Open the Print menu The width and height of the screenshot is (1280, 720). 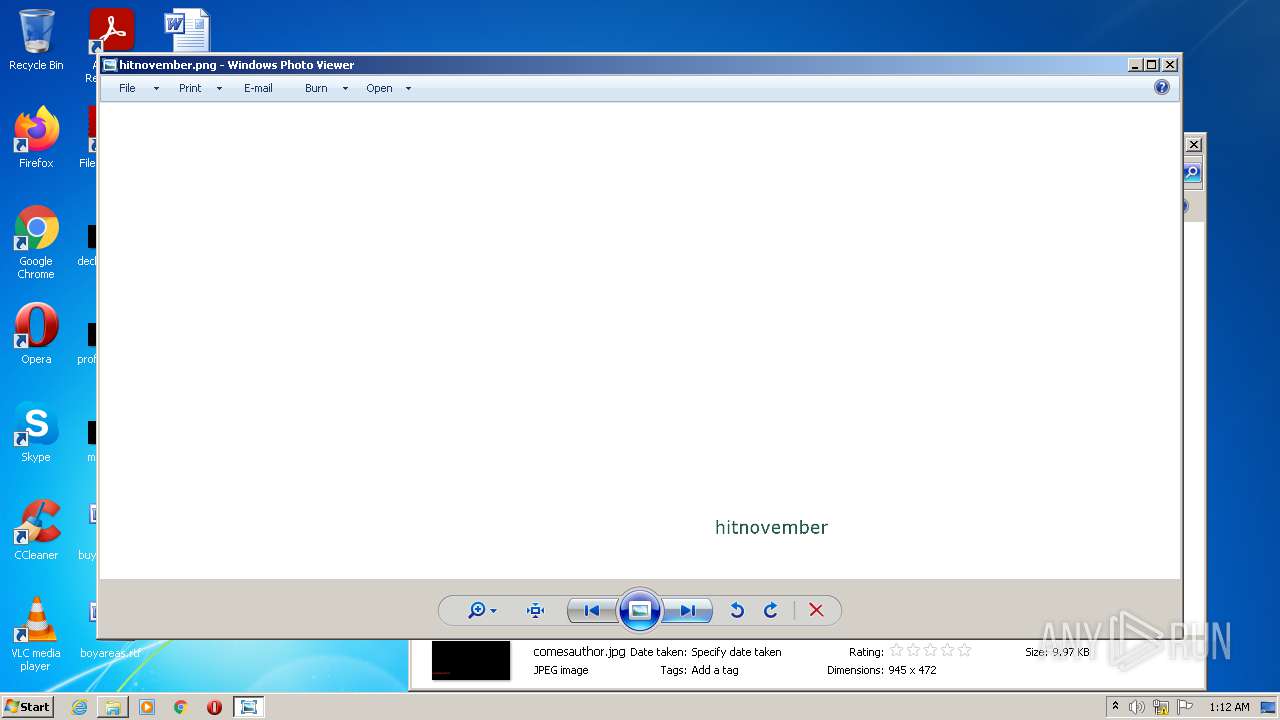[190, 88]
